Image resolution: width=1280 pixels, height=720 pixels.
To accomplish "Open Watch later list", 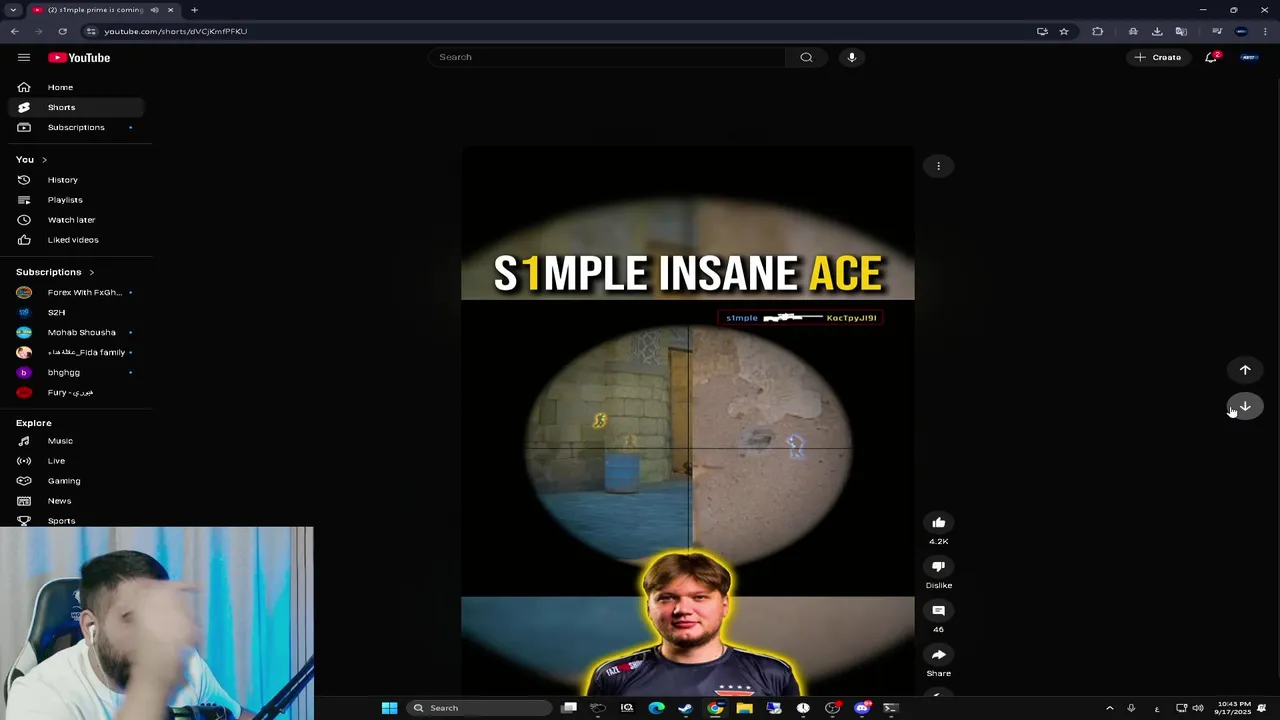I will click(76, 220).
